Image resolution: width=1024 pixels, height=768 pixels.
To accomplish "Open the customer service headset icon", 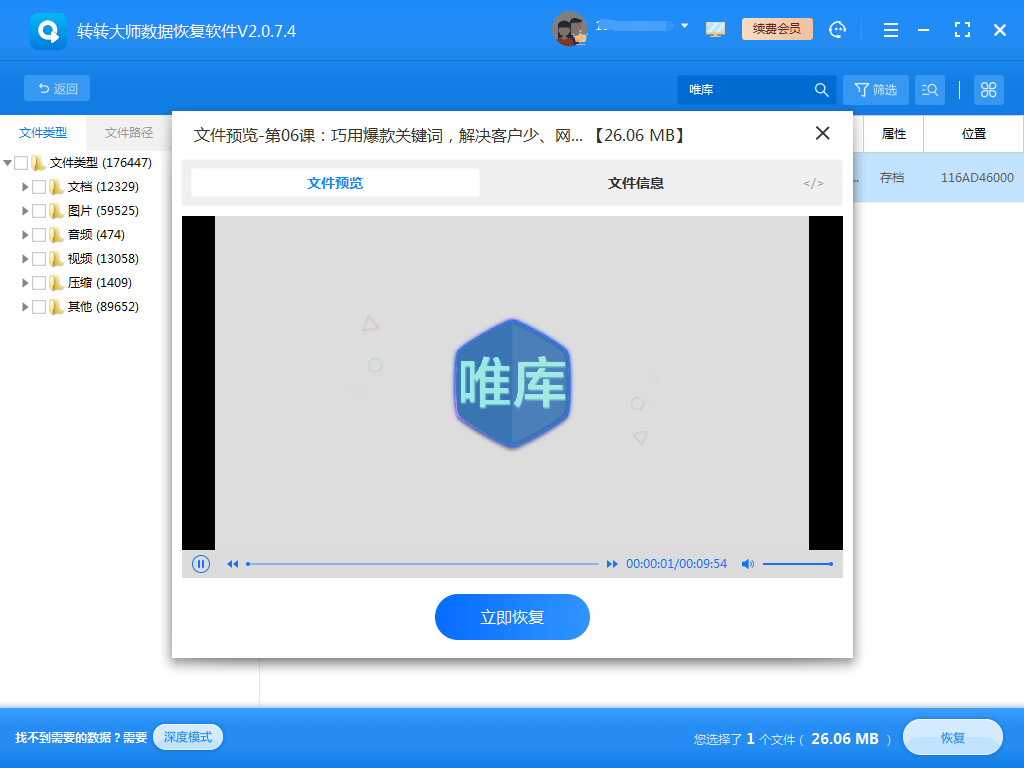I will point(837,29).
